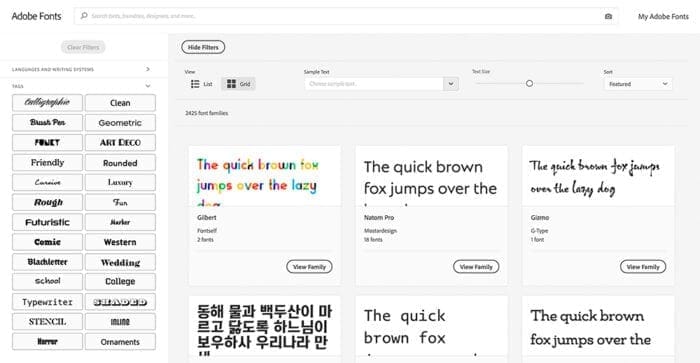Toggle the Funky tag filter

47,142
